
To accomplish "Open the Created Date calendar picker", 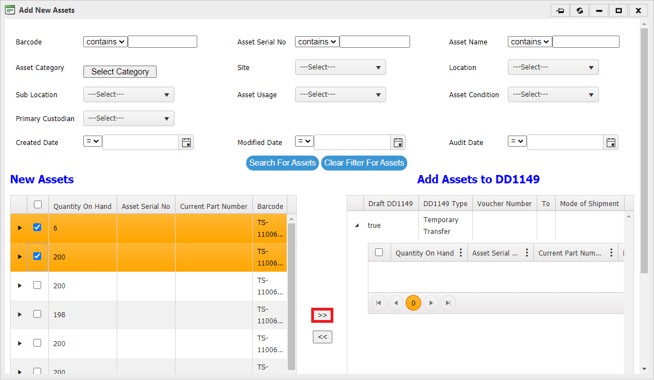I will [186, 143].
